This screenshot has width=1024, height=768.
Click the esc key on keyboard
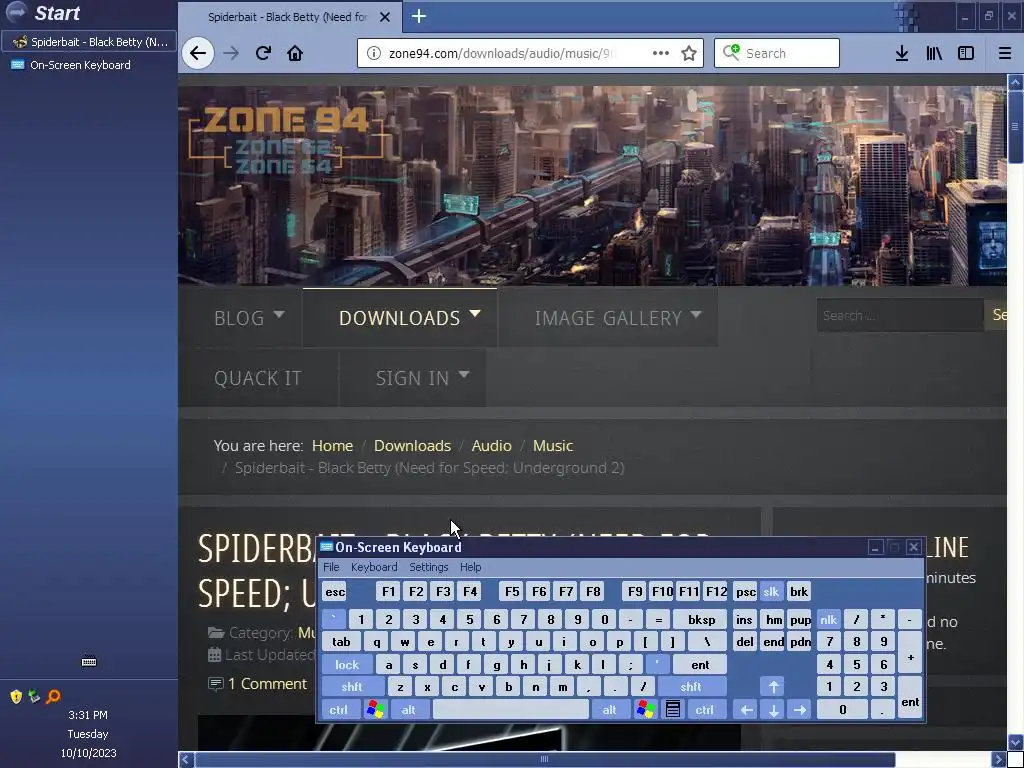(x=335, y=592)
